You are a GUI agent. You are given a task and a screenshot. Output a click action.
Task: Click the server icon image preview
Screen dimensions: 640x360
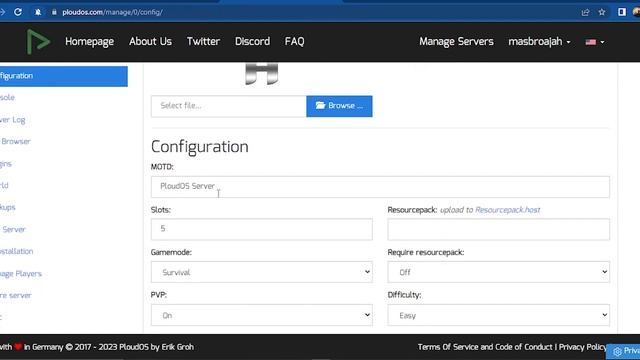(x=262, y=74)
